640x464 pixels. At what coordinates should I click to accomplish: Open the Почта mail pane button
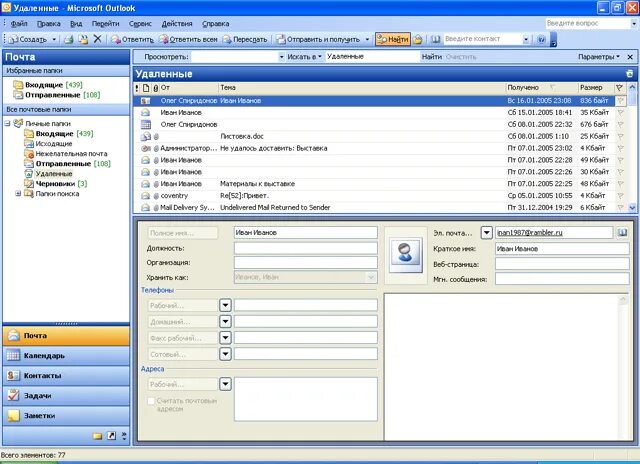pyautogui.click(x=66, y=335)
